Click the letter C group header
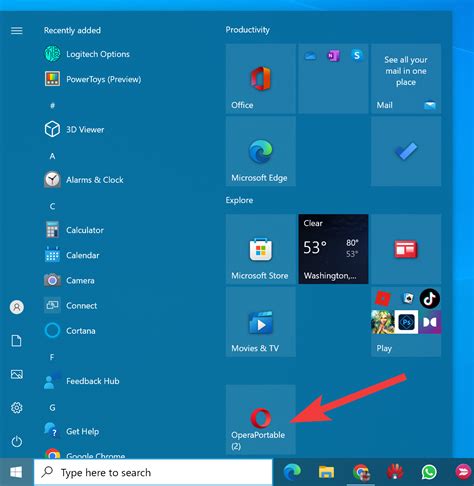The image size is (474, 486). (52, 206)
